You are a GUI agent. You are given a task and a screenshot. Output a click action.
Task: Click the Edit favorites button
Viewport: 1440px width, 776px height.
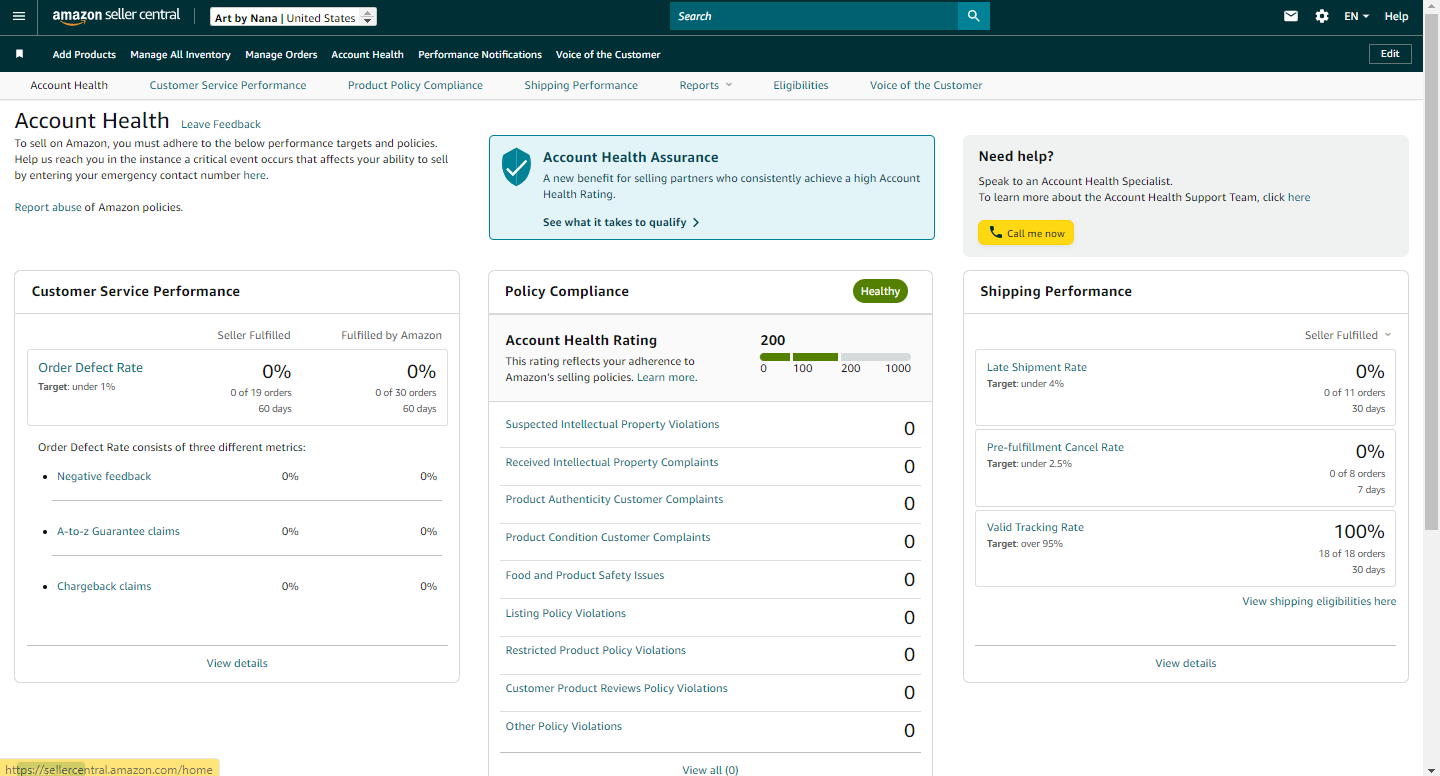click(1390, 54)
